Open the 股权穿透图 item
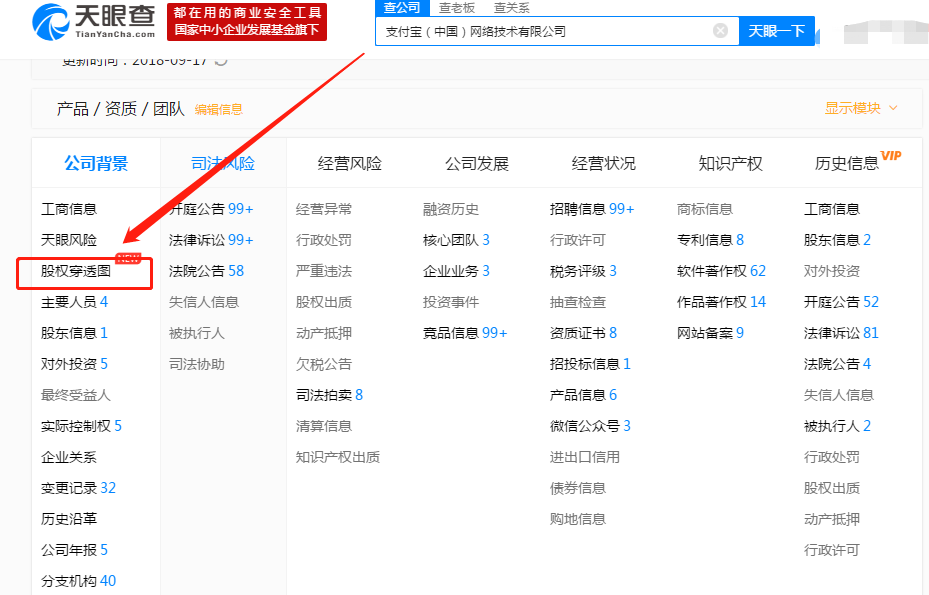Screen dimensions: 929x595 76,271
